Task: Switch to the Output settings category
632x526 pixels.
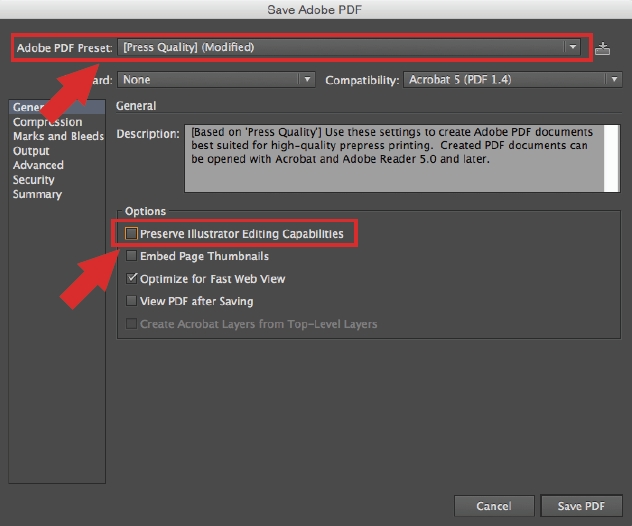Action: tap(31, 151)
